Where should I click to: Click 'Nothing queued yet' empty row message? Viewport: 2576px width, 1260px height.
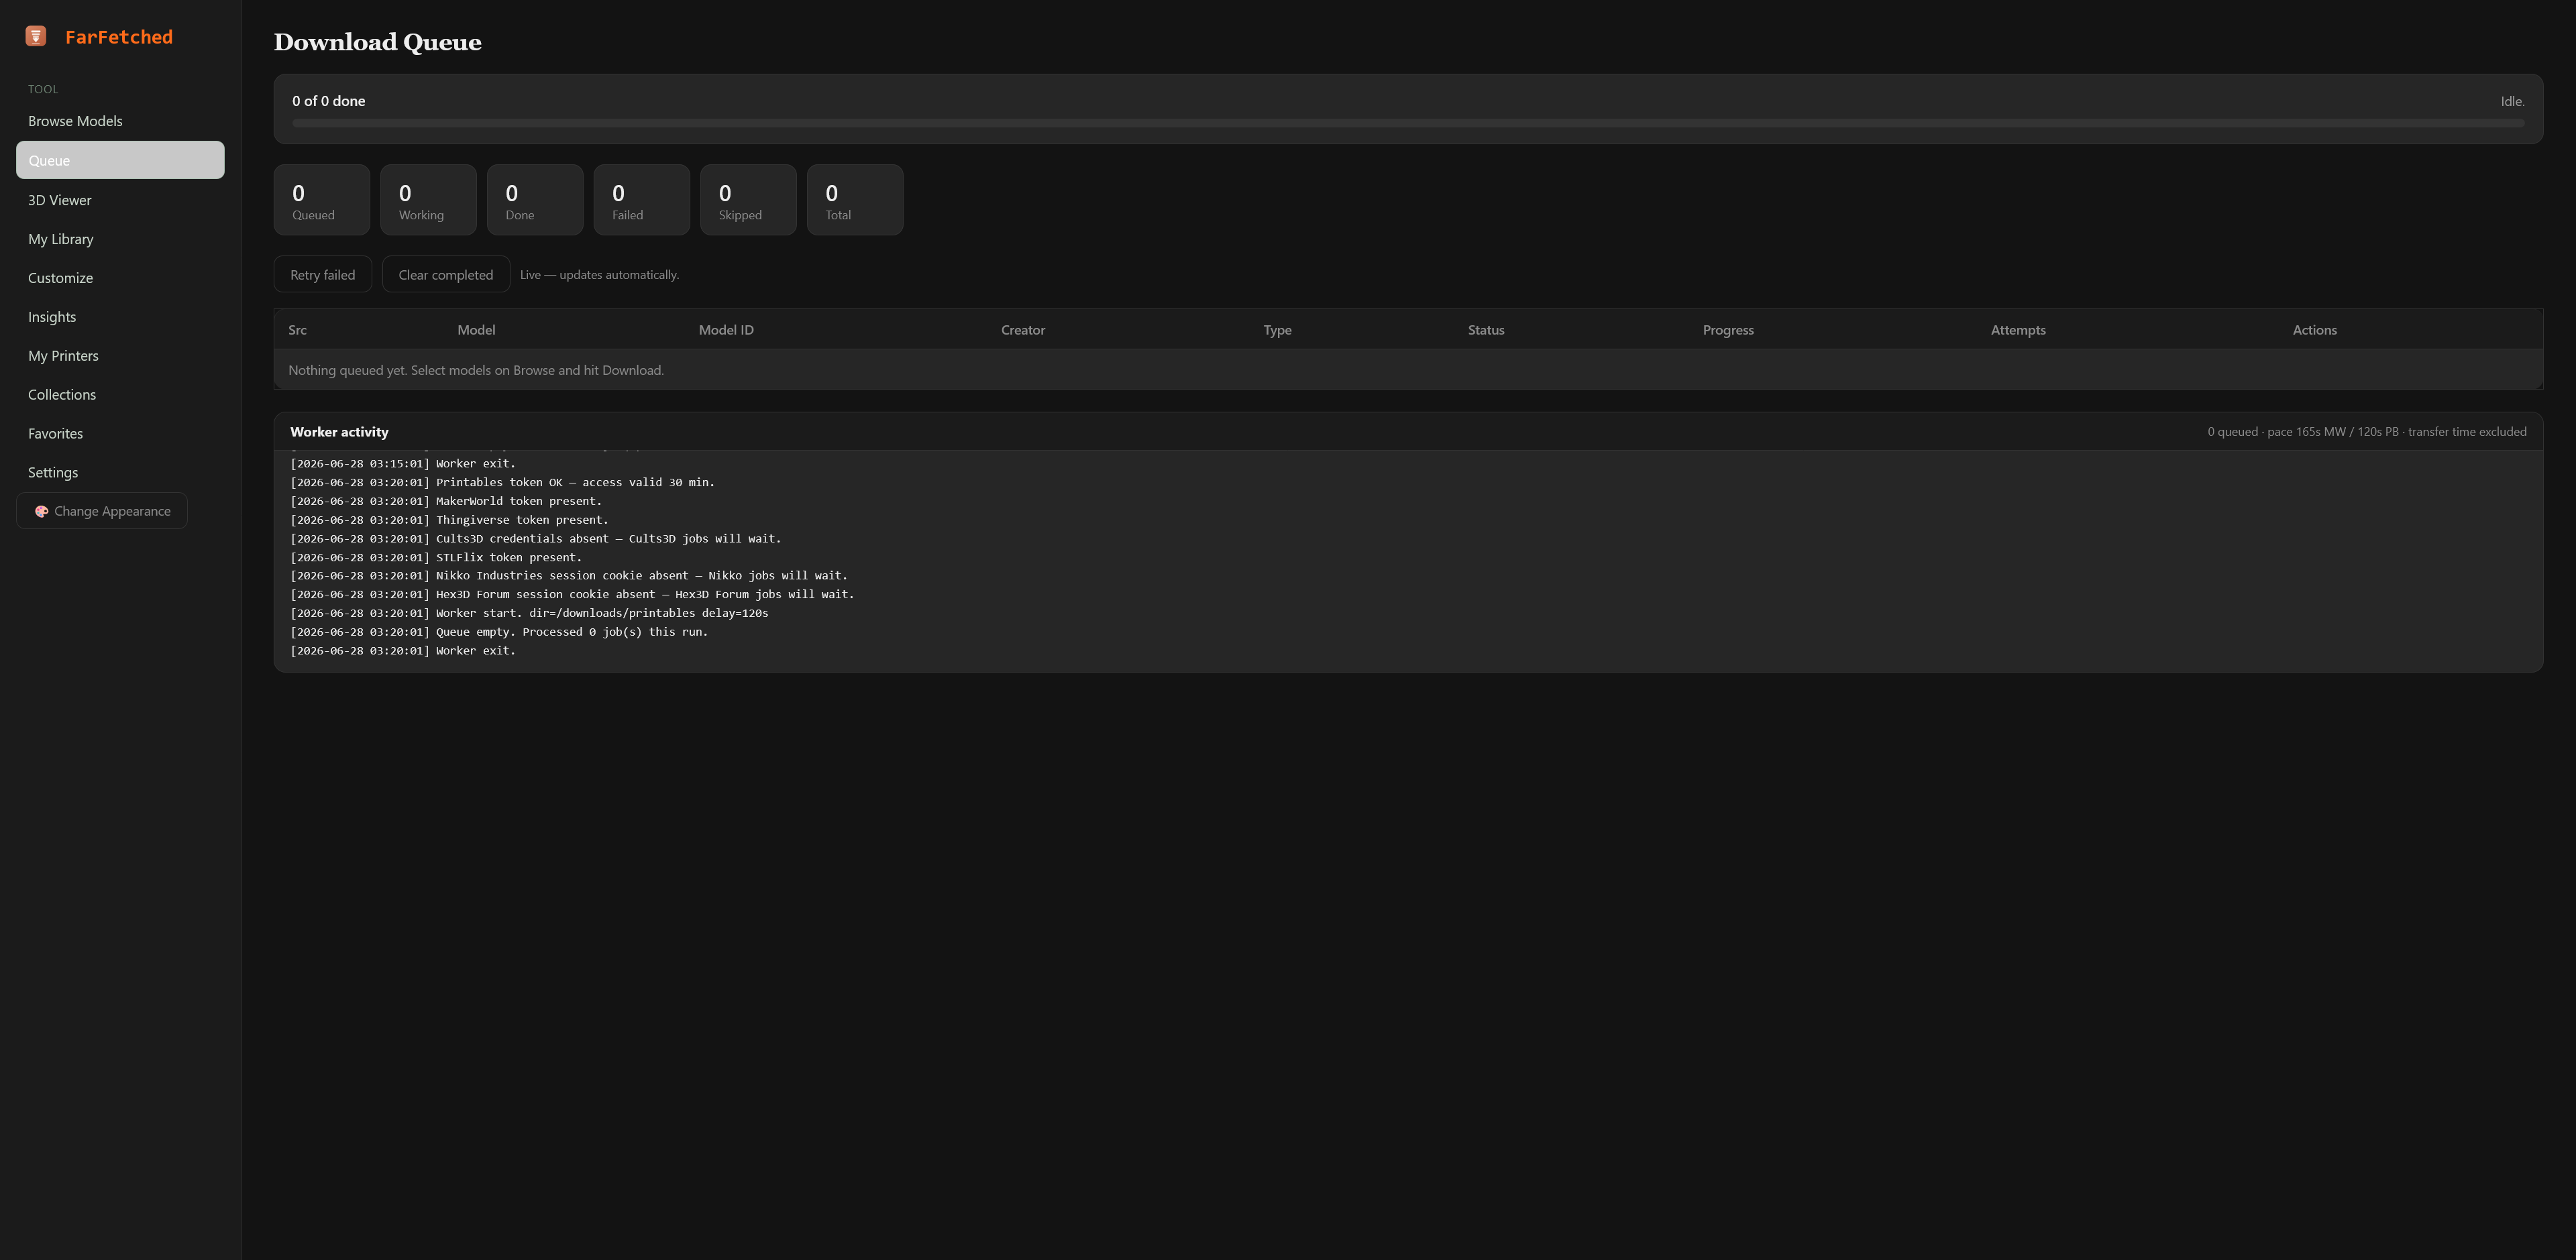[x=476, y=370]
